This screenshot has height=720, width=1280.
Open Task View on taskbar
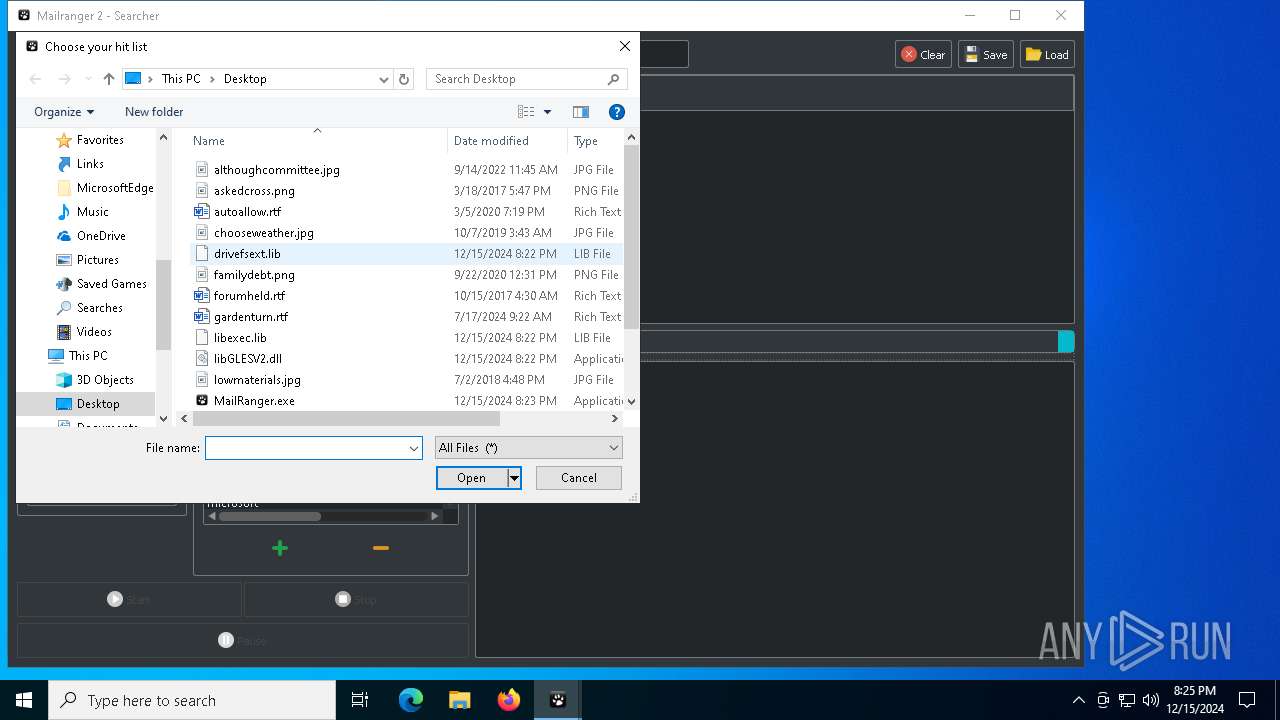[360, 700]
